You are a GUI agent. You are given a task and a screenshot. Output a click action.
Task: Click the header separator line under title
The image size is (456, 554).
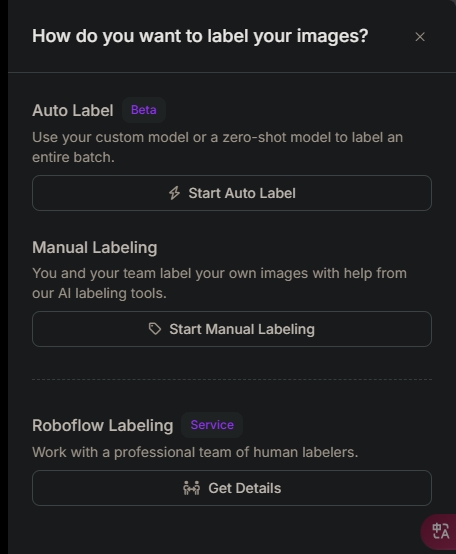point(232,72)
